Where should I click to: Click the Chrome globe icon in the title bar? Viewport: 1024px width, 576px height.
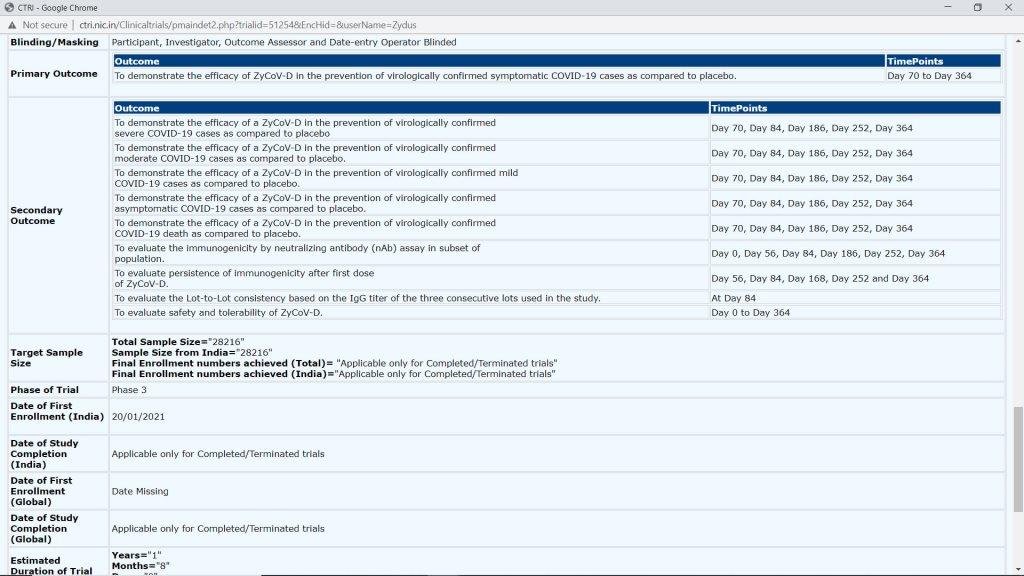[x=8, y=7]
